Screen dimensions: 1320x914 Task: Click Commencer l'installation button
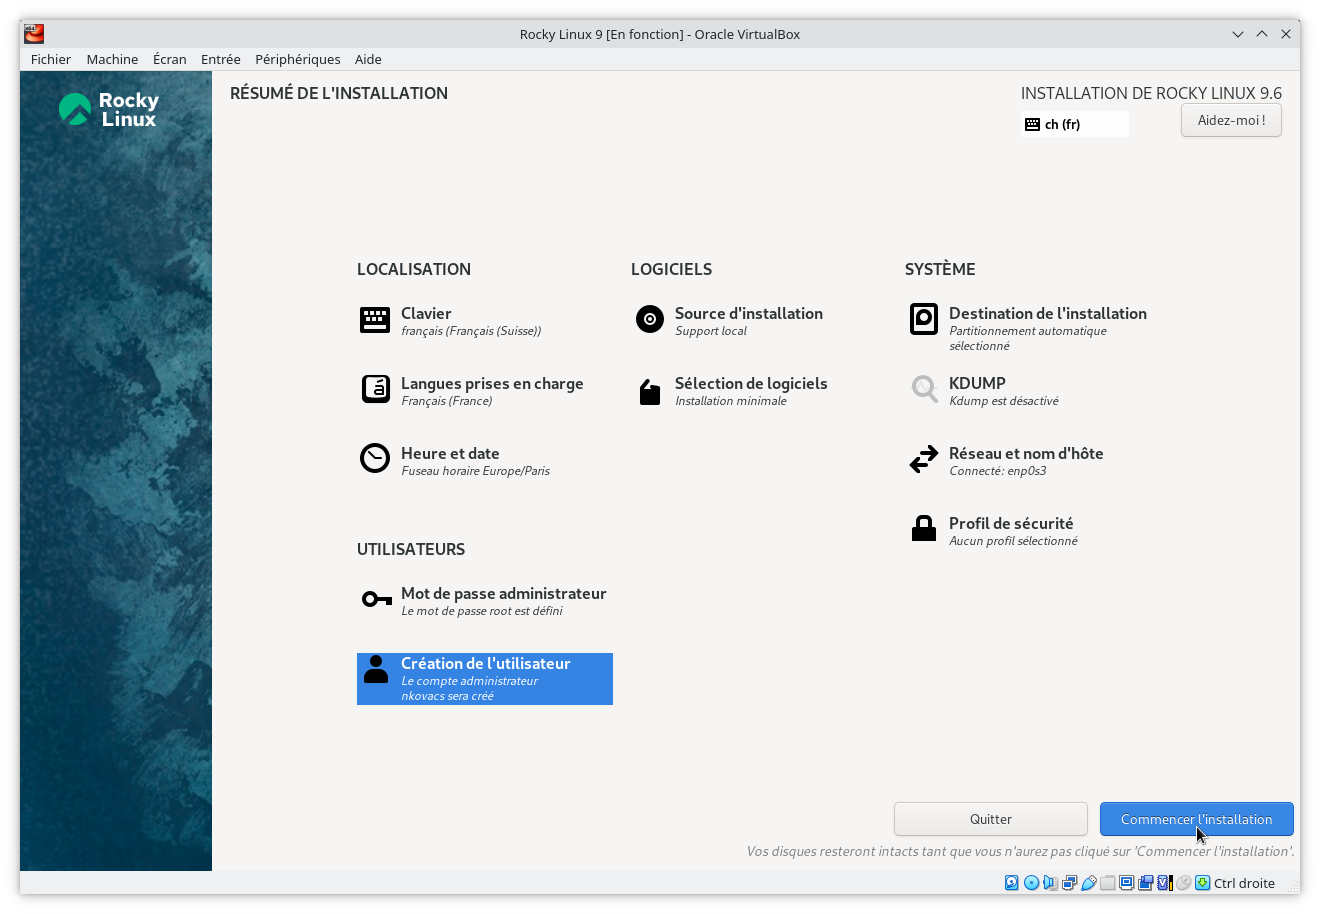tap(1196, 819)
